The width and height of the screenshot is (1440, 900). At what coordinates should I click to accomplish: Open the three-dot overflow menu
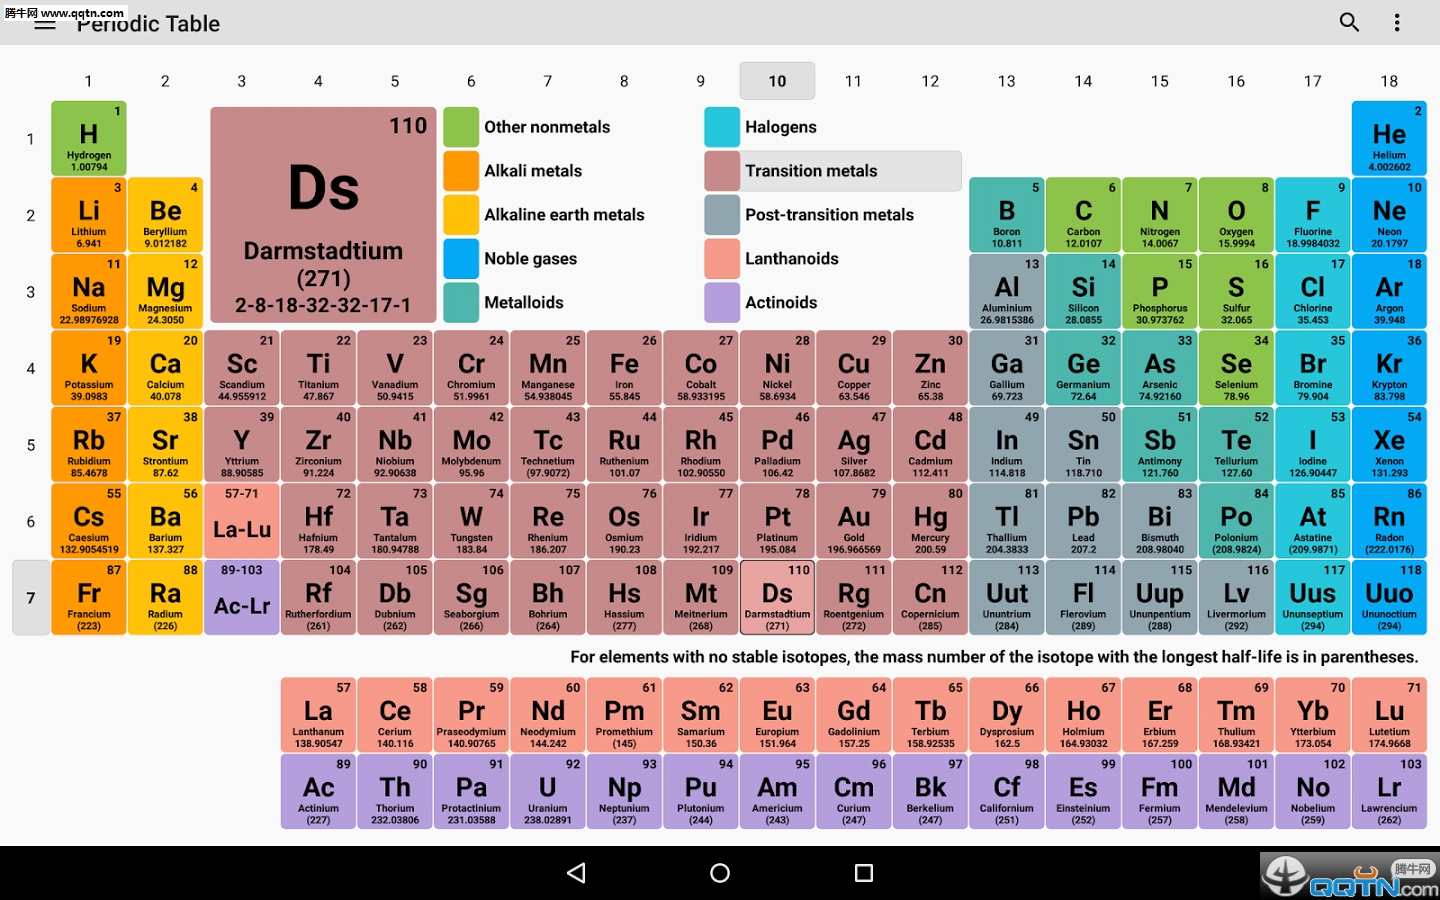coord(1397,23)
